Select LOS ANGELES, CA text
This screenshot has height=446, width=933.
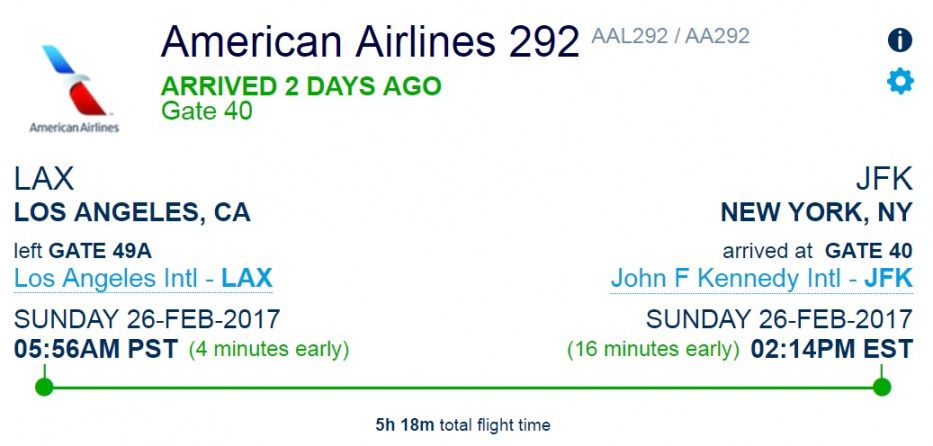(132, 213)
